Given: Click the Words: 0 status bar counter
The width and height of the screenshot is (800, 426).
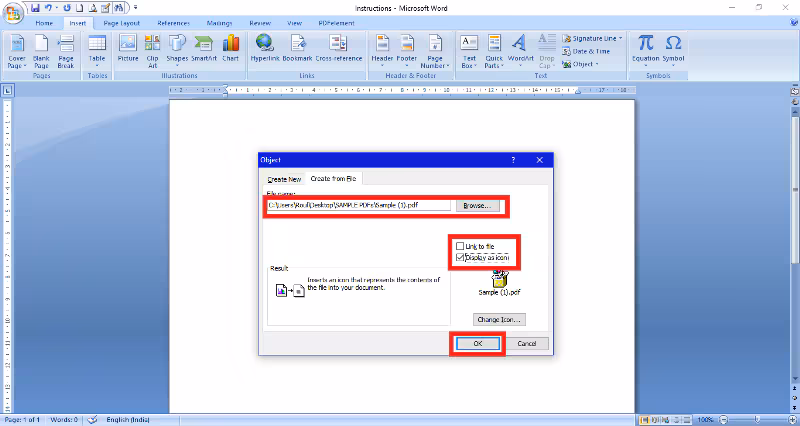Looking at the screenshot, I should pyautogui.click(x=64, y=420).
